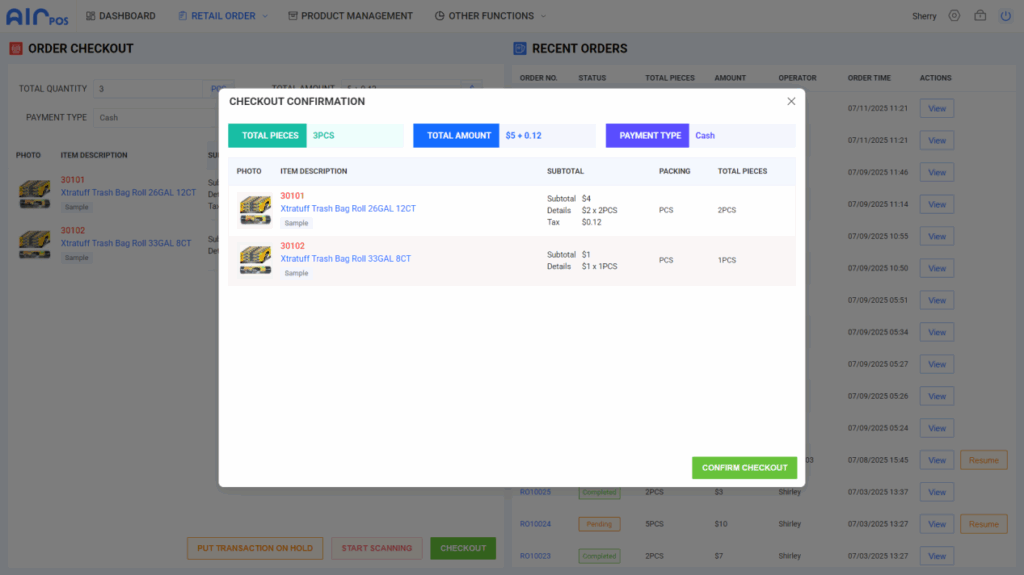This screenshot has width=1024, height=575.
Task: Click the Confirm Checkout button
Action: [744, 468]
